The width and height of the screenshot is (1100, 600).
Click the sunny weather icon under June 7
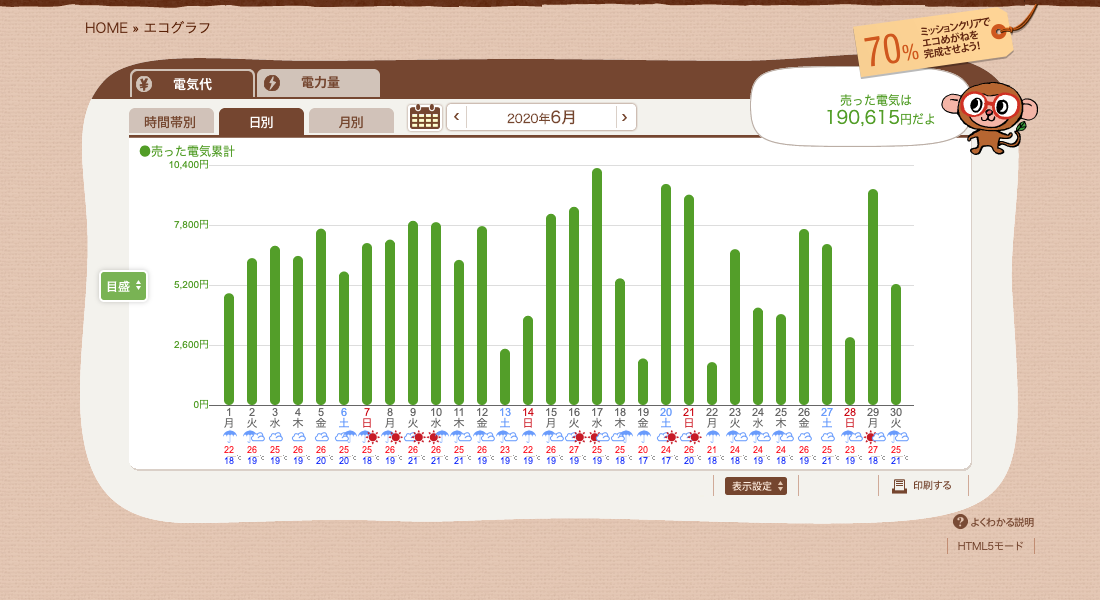click(372, 437)
